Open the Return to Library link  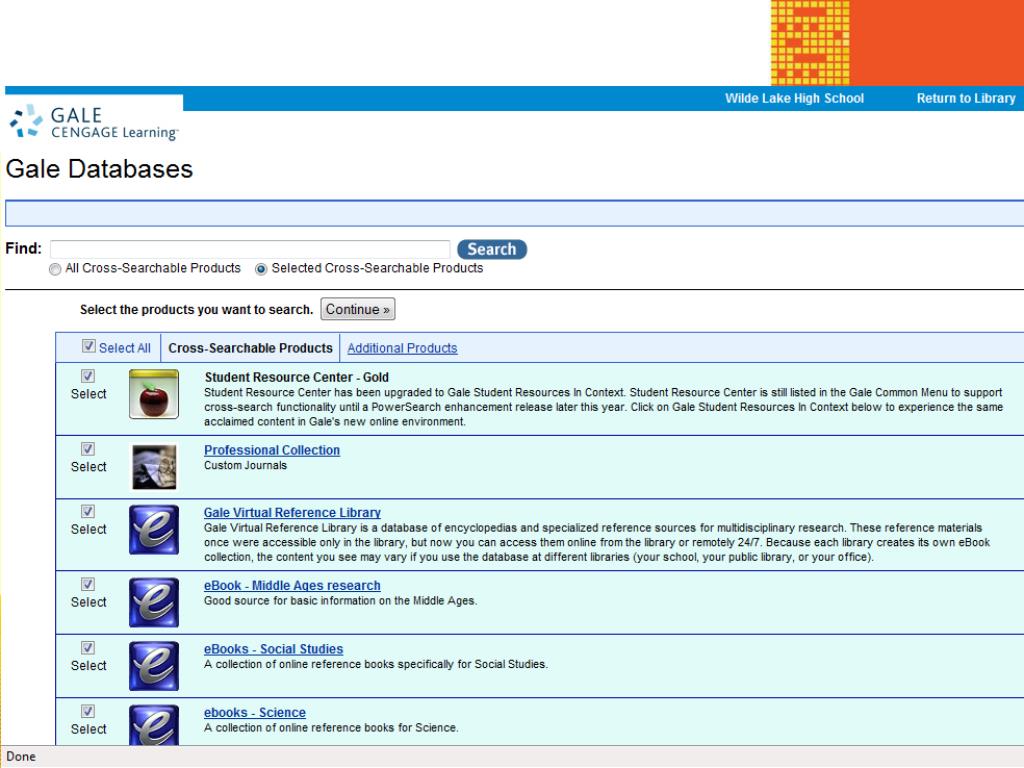[966, 99]
